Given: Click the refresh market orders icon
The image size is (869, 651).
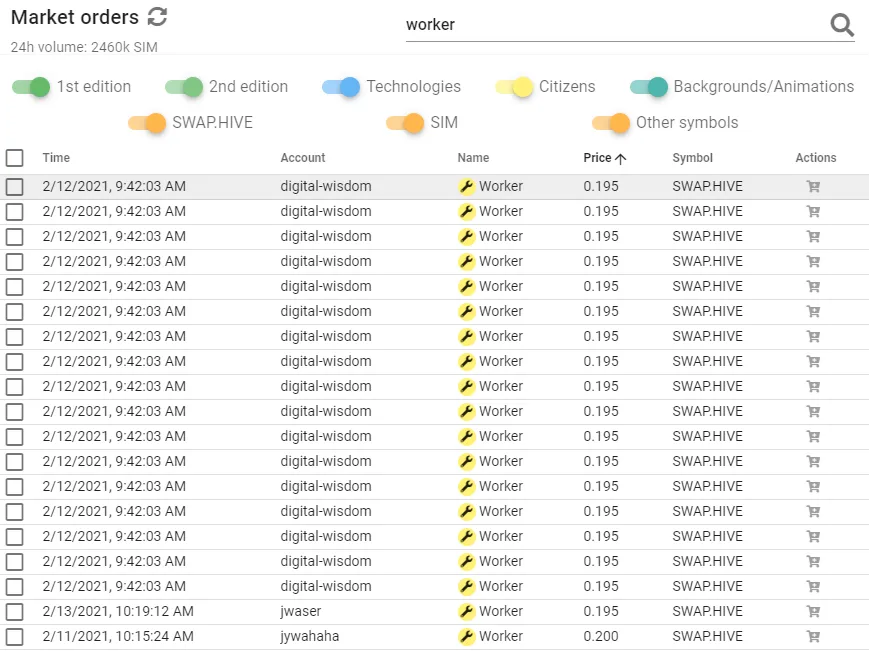Looking at the screenshot, I should [x=157, y=16].
